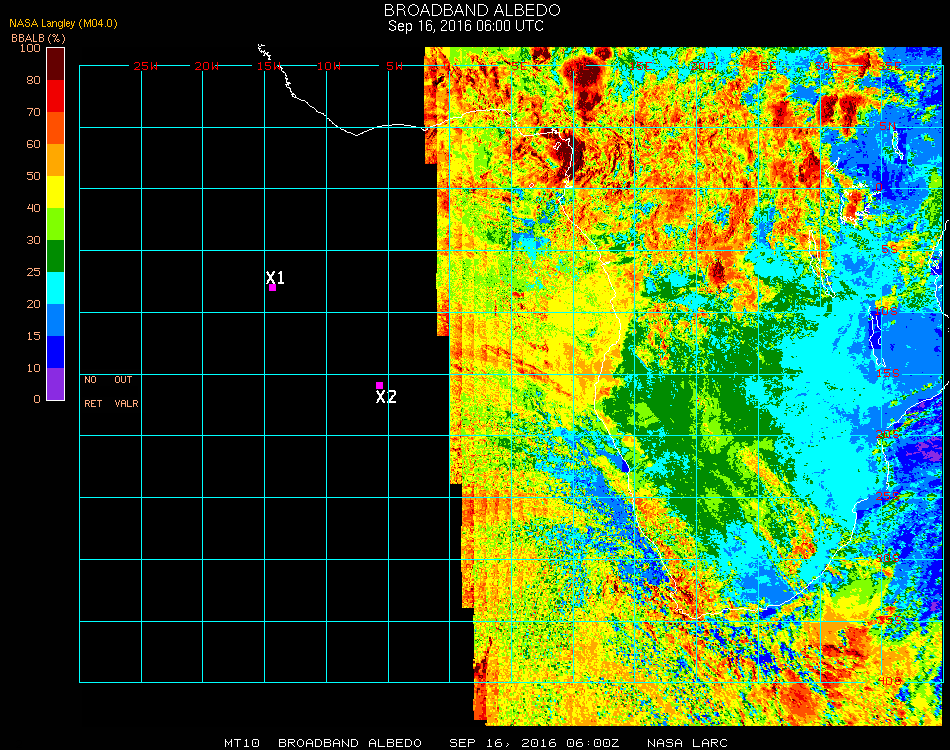The height and width of the screenshot is (750, 950).
Task: Select the purple 0–10% legend swatch
Action: (56, 383)
